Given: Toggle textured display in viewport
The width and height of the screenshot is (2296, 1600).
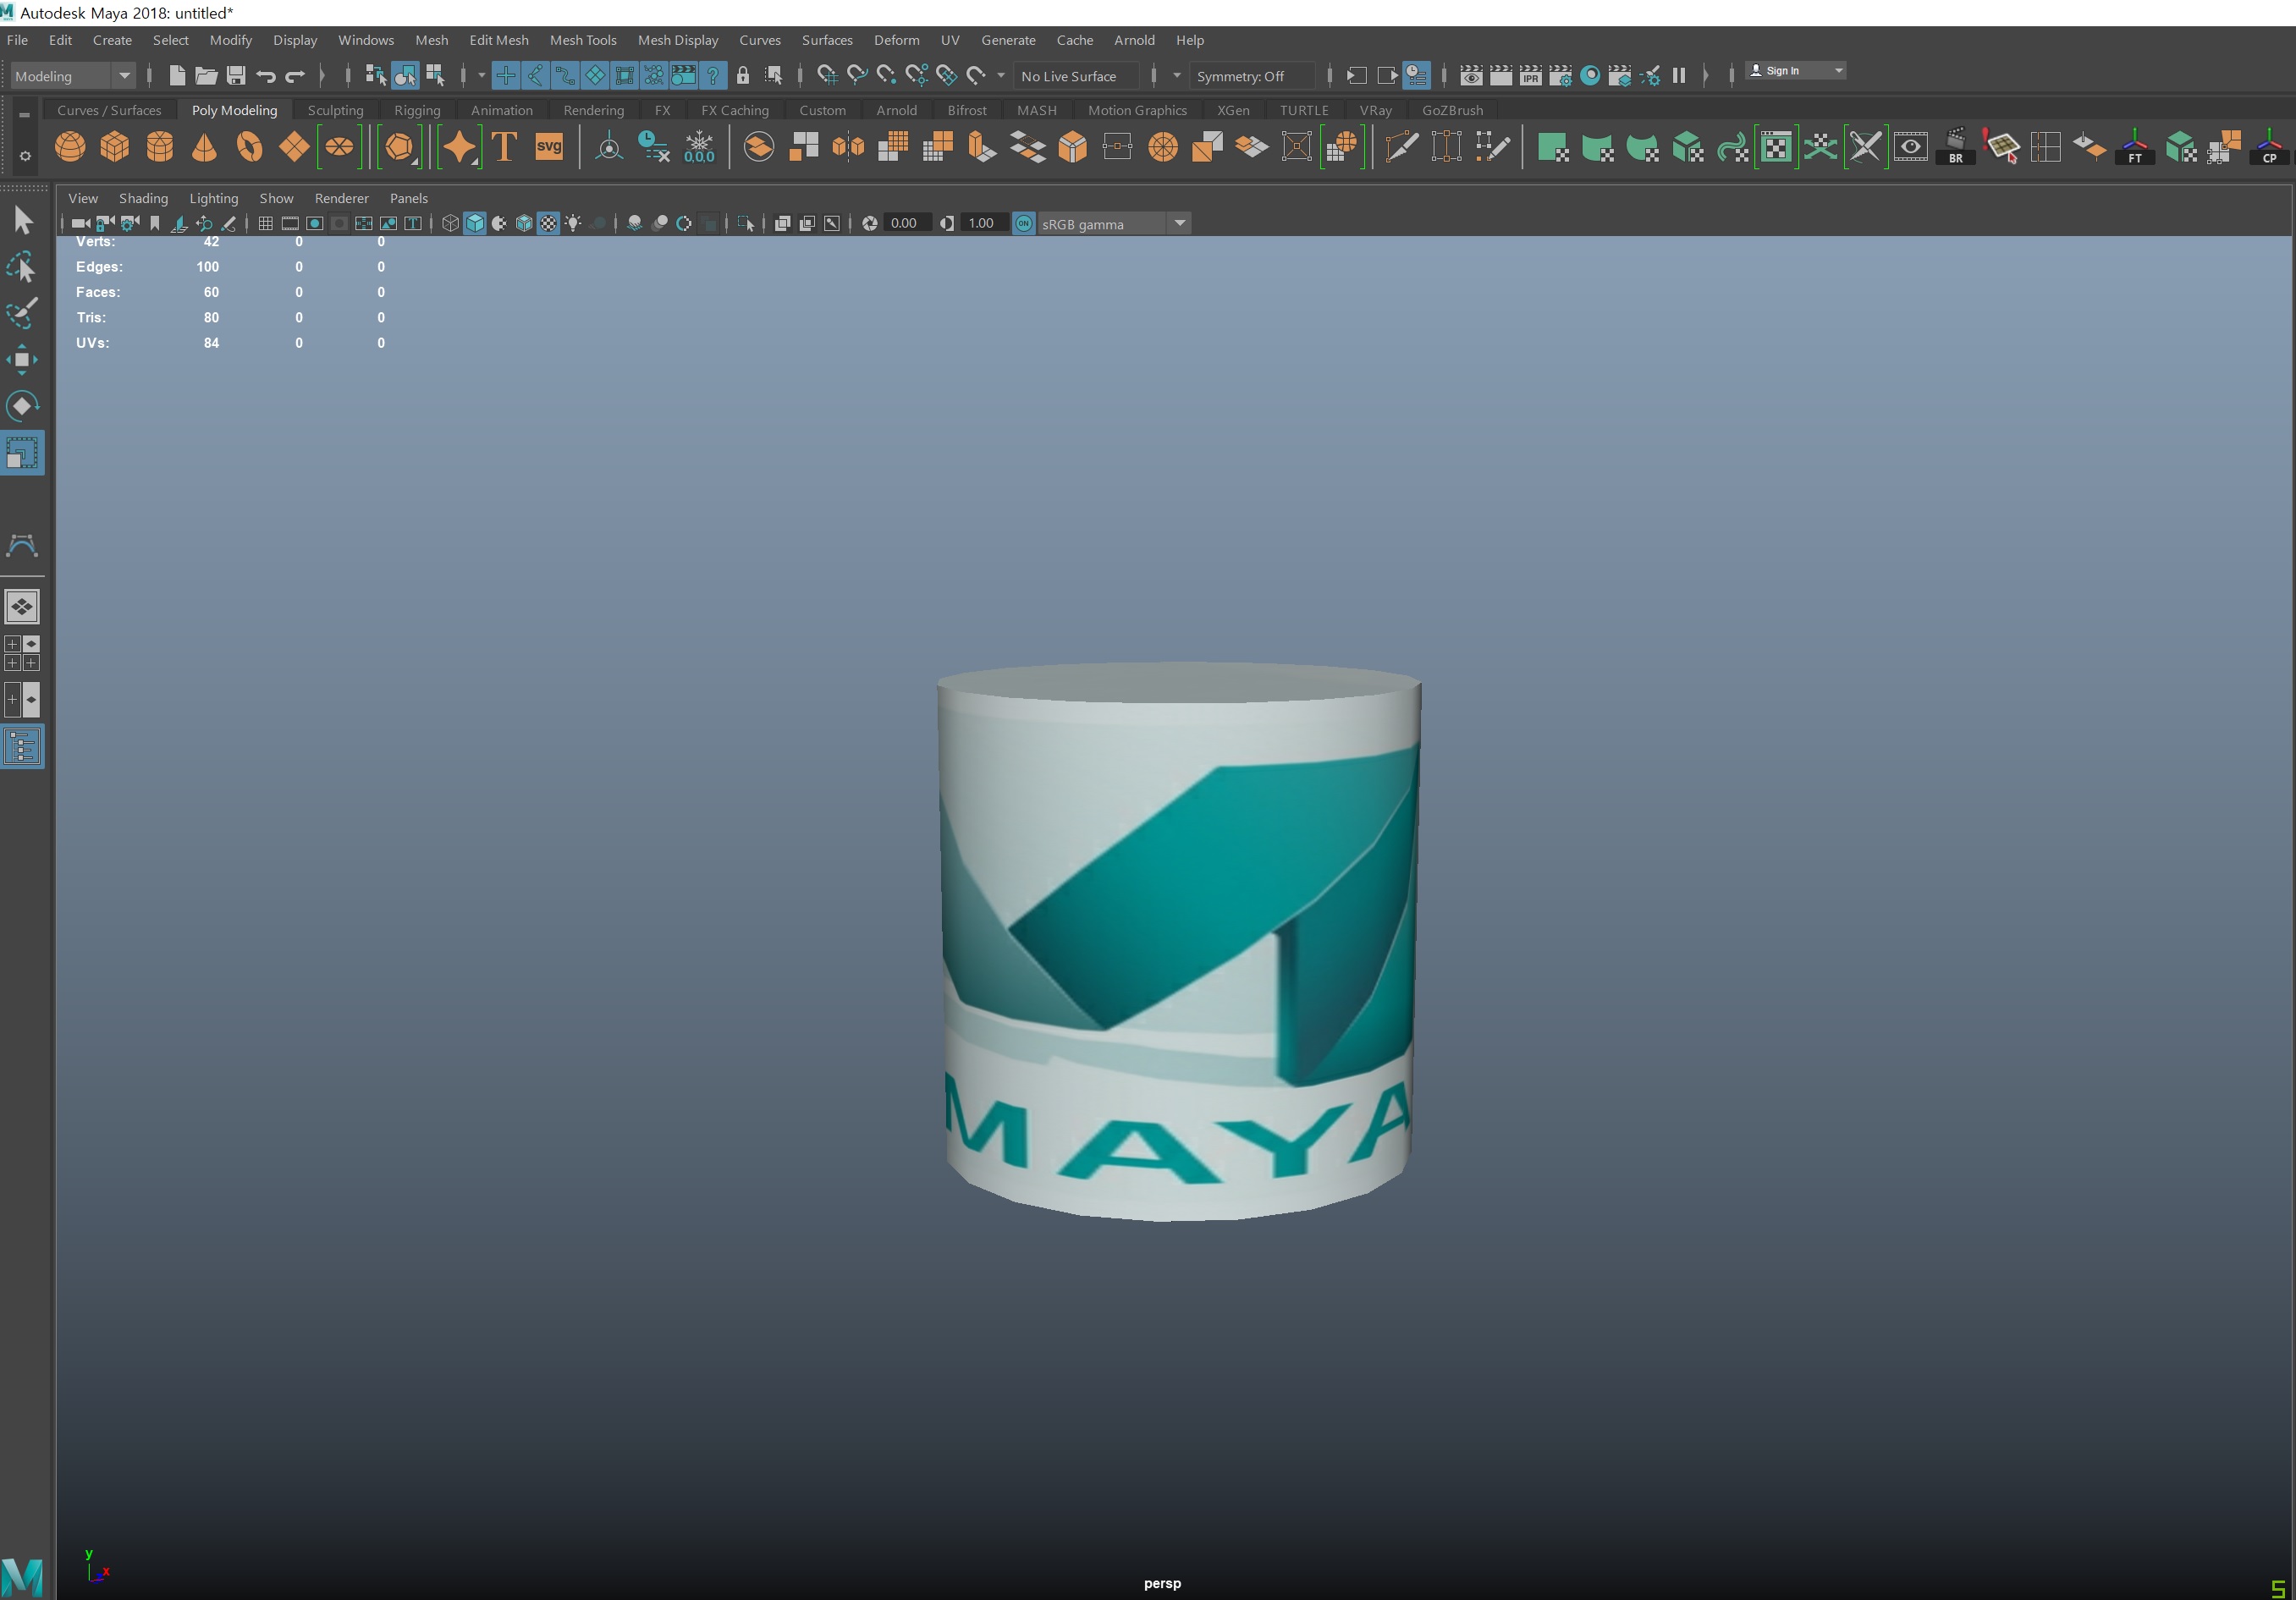Looking at the screenshot, I should [549, 223].
